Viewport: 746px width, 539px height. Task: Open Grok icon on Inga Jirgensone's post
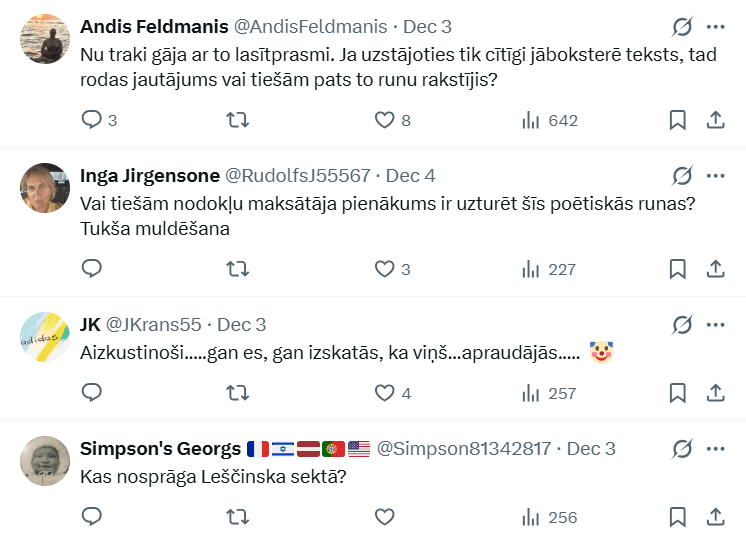(683, 176)
